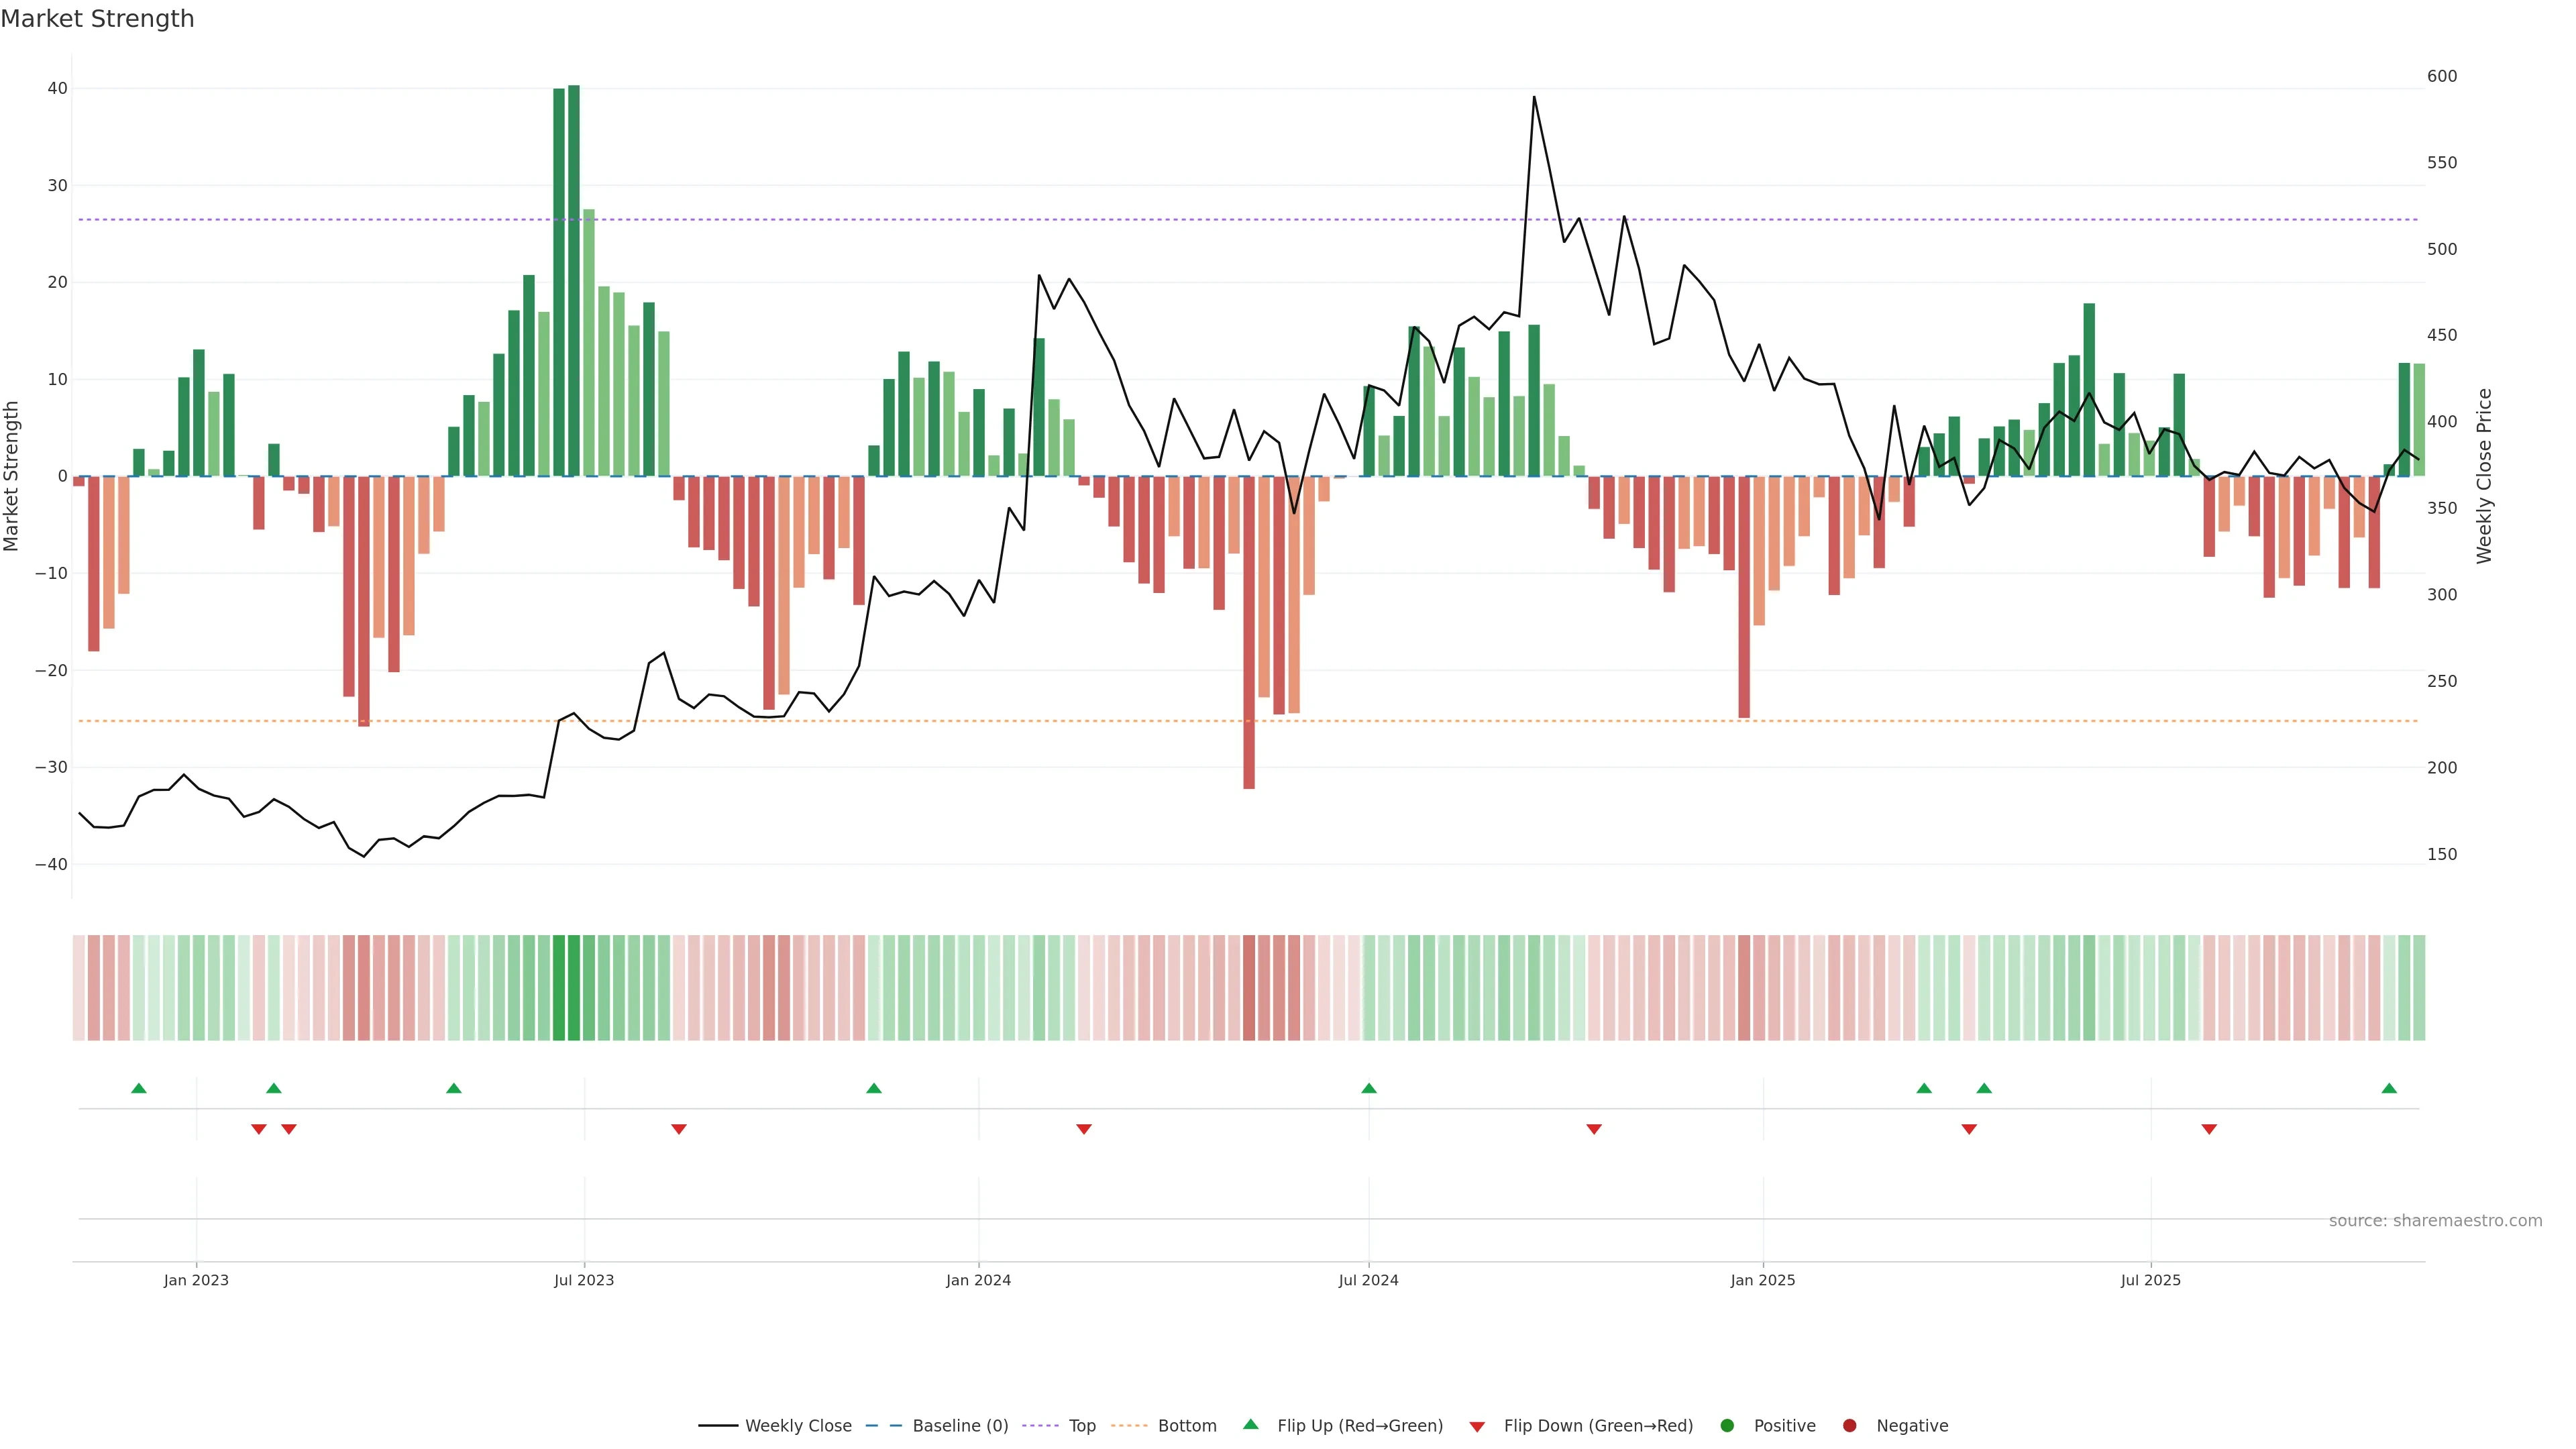
Task: Click the green flip-up triangle at Jul 2024
Action: [1369, 1088]
